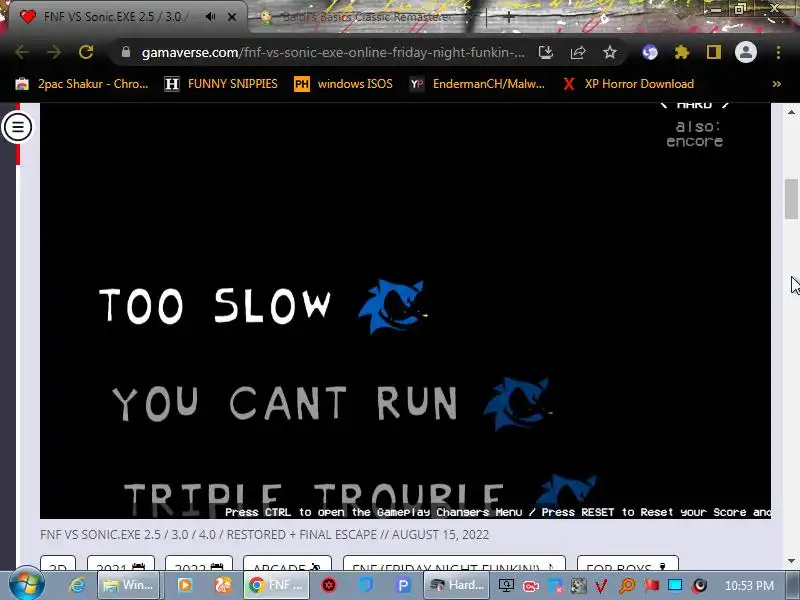Open the site hamburger menu button
Image resolution: width=800 pixels, height=600 pixels.
click(x=17, y=127)
